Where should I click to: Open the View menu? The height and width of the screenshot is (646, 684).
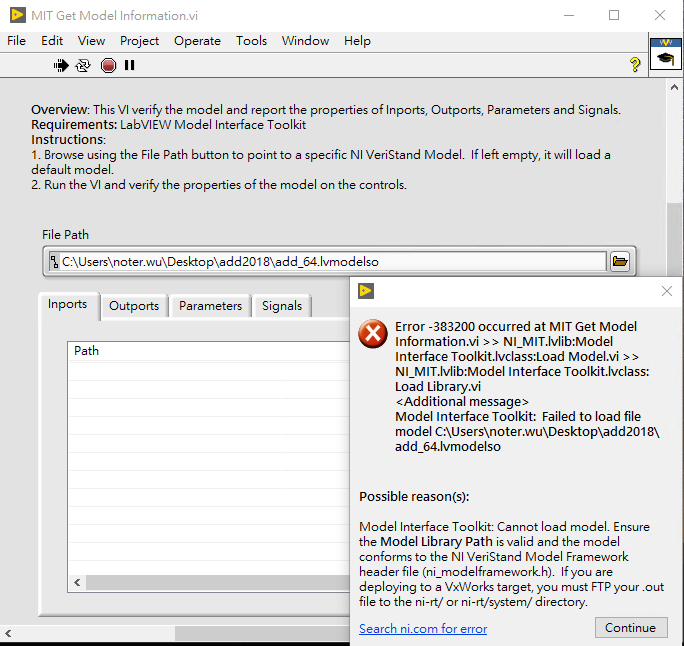click(91, 41)
